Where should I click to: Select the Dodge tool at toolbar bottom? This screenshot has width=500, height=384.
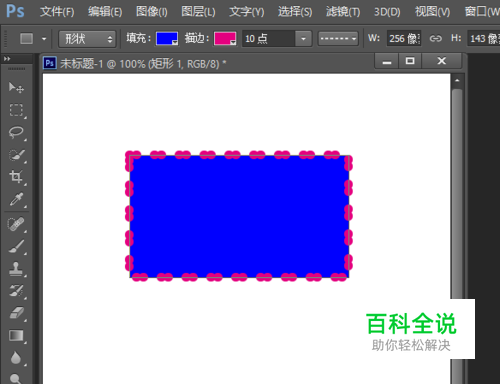pyautogui.click(x=15, y=378)
